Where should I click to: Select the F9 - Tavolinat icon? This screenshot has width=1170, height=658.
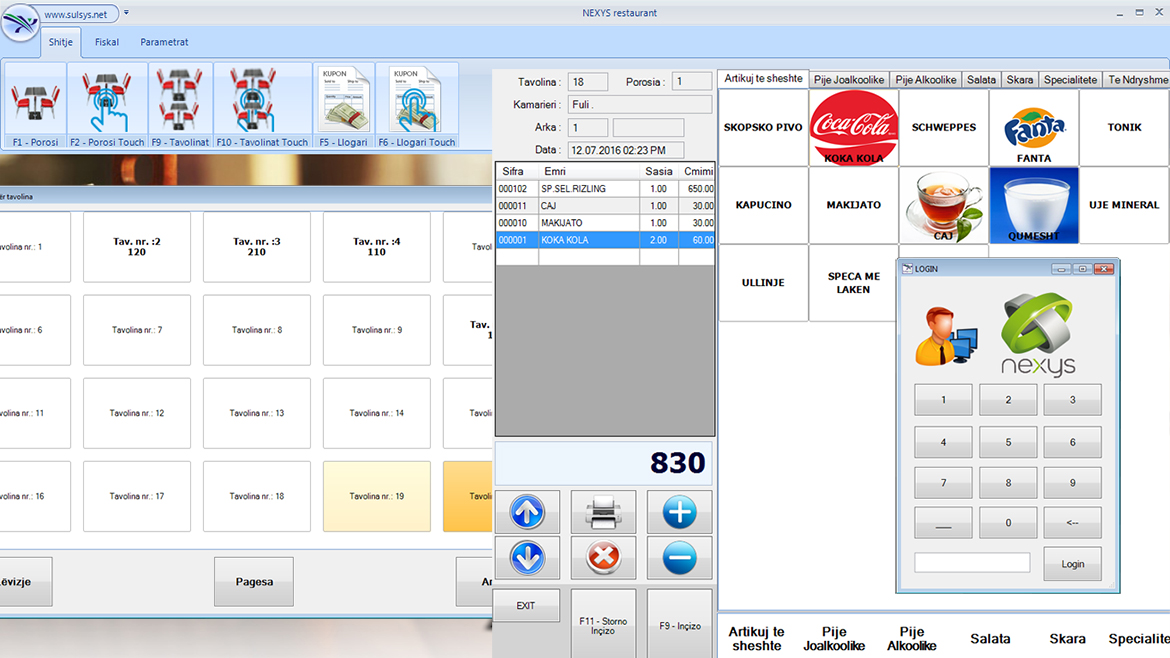[x=181, y=104]
